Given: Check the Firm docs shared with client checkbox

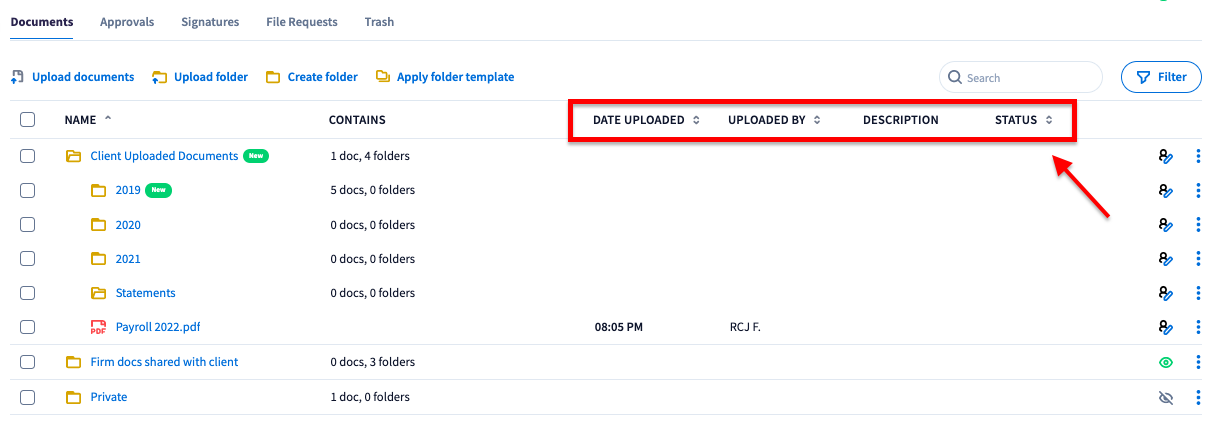Looking at the screenshot, I should tap(28, 362).
